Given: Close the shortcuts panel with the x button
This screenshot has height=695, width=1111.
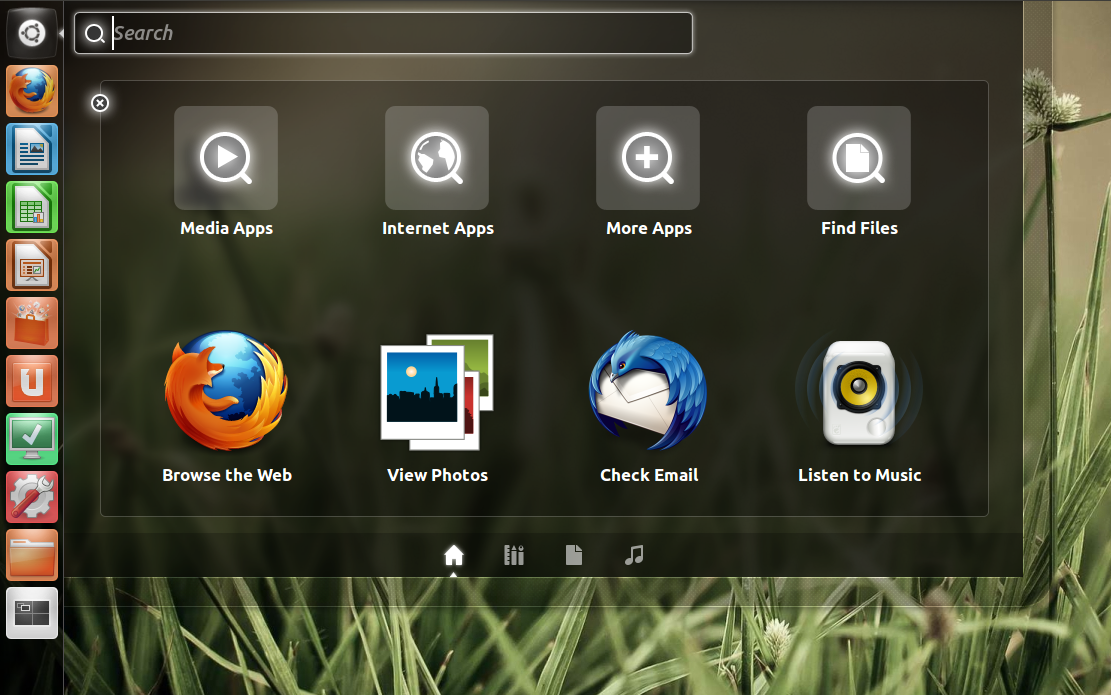Looking at the screenshot, I should (x=100, y=103).
